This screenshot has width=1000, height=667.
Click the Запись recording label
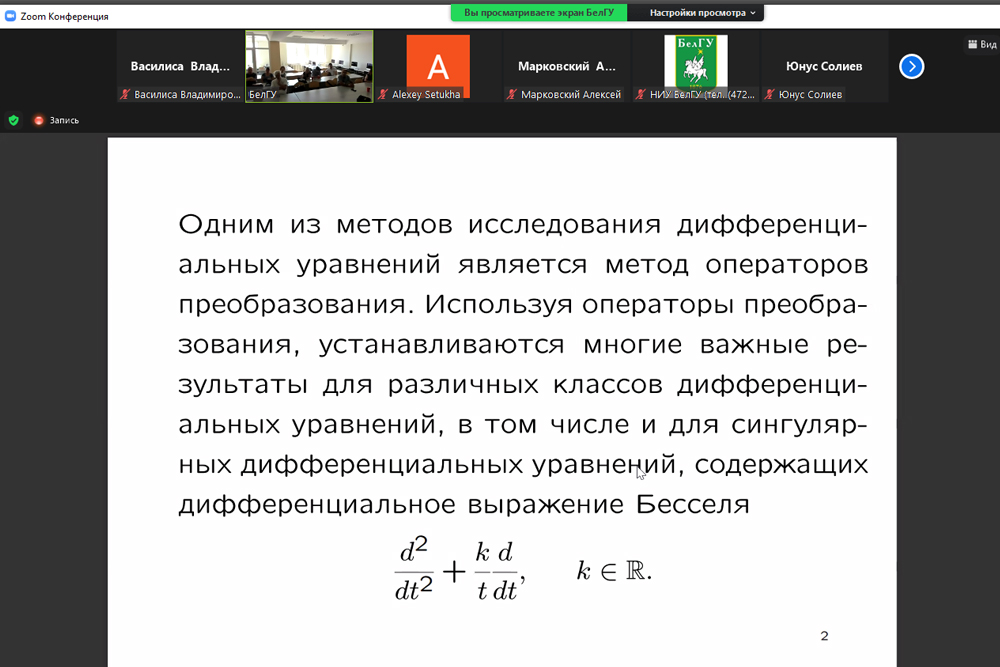[x=64, y=120]
